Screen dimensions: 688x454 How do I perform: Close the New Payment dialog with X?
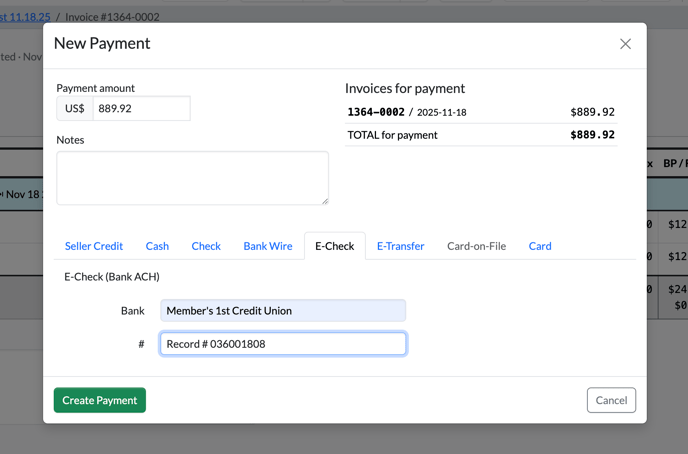click(625, 44)
